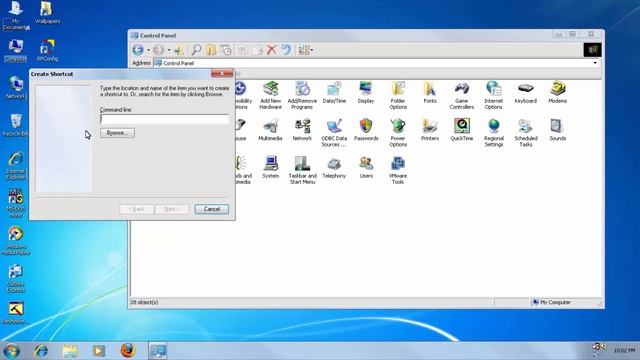Image resolution: width=640 pixels, height=360 pixels.
Task: Click the disabled Next button in the wizard
Action: coord(172,209)
